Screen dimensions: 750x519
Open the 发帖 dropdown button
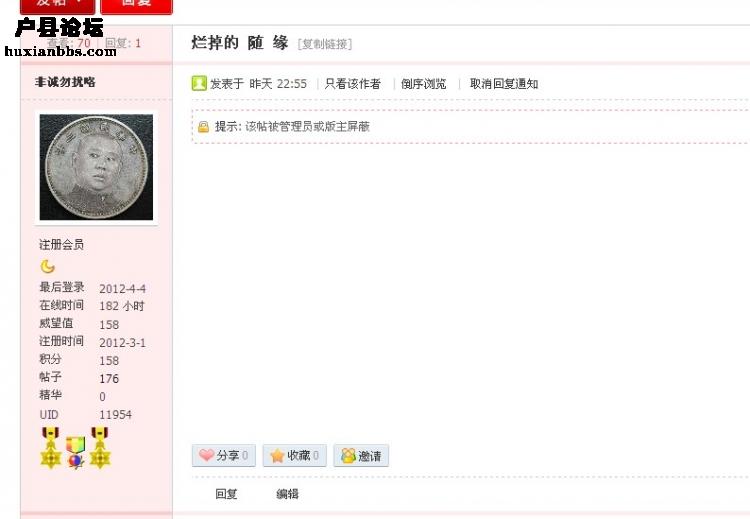(x=57, y=4)
